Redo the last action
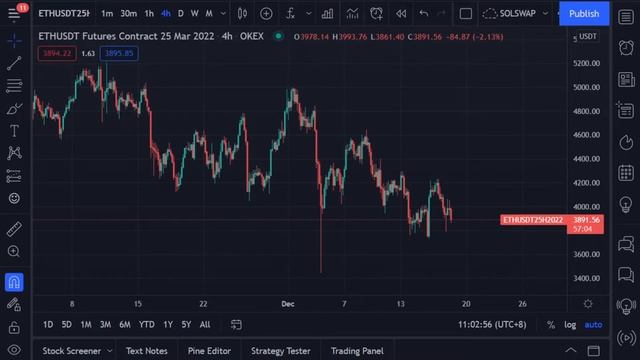This screenshot has height=360, width=640. (x=441, y=14)
